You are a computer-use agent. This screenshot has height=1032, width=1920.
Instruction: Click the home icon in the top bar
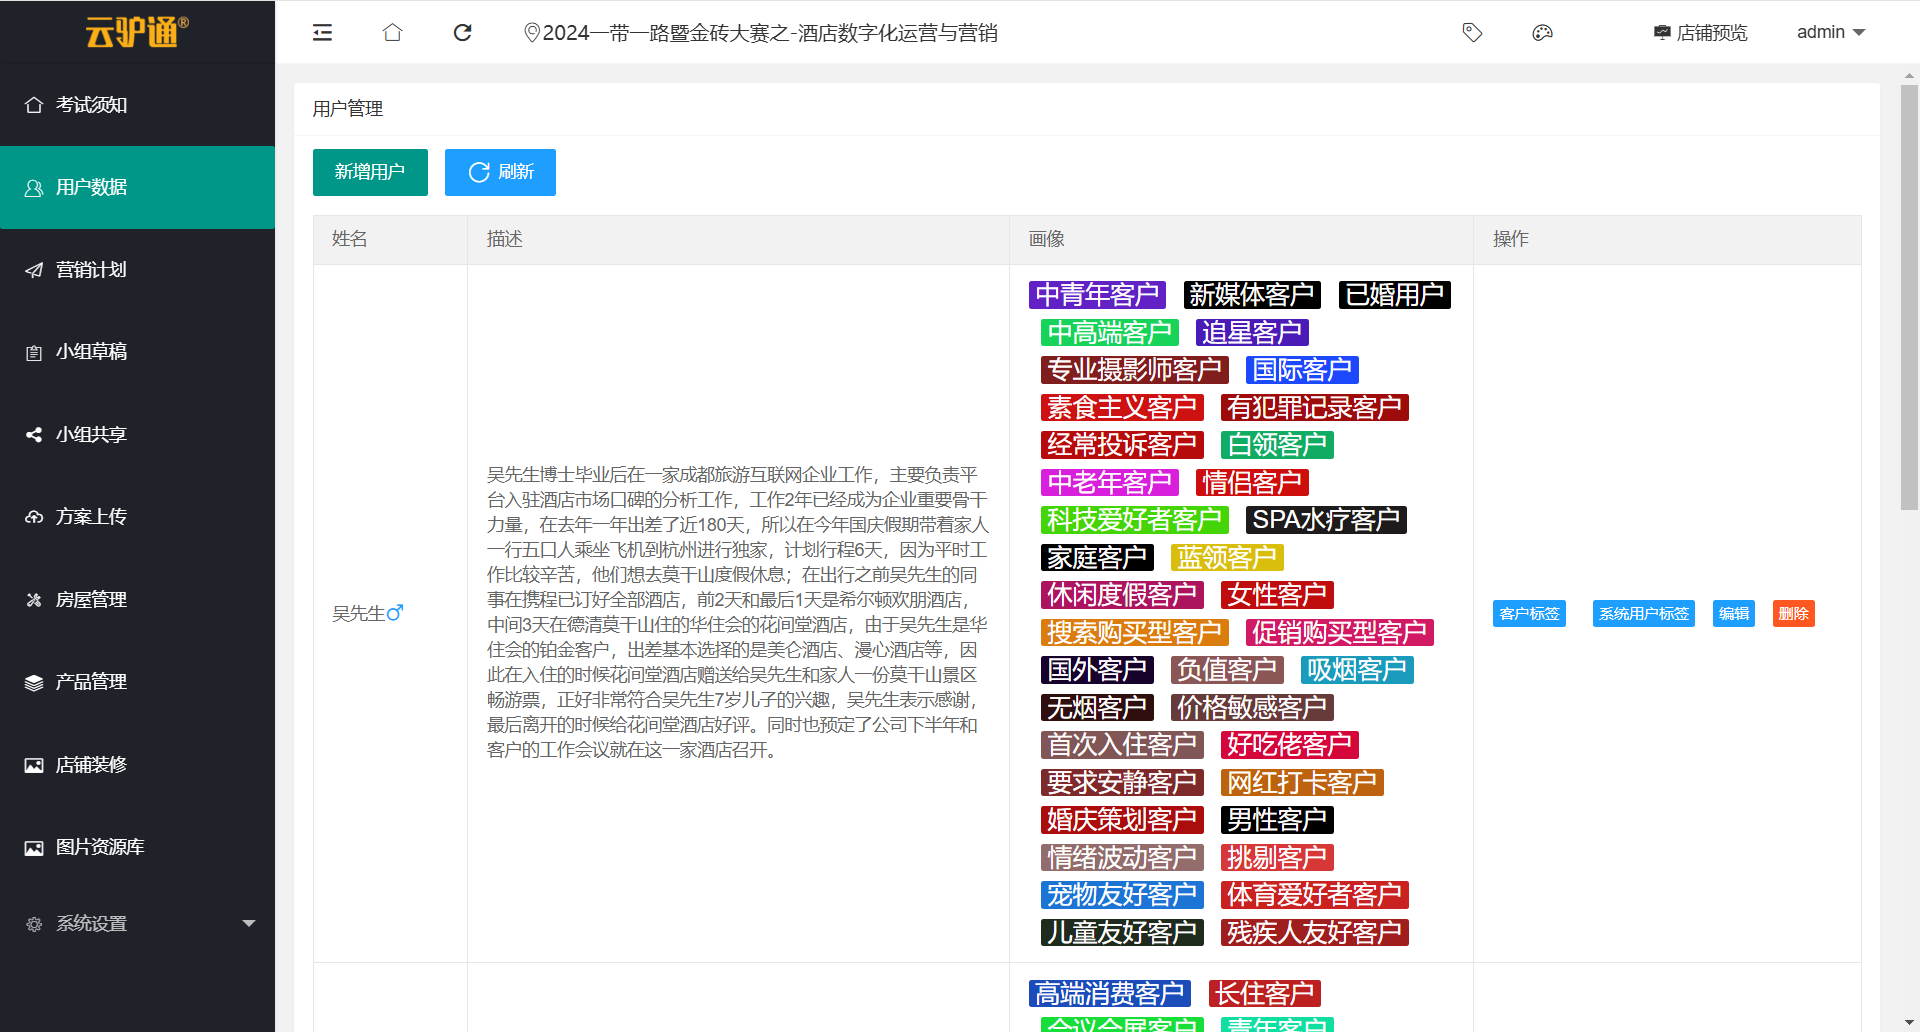click(x=392, y=32)
